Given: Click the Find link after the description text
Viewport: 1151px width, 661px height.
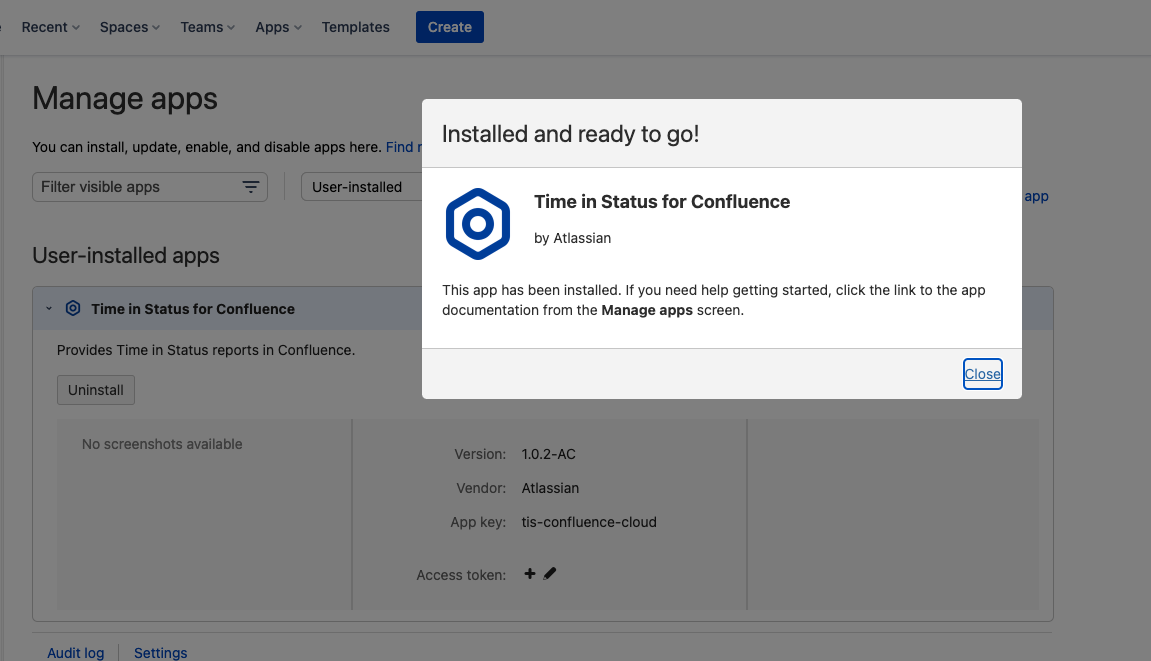Looking at the screenshot, I should (x=400, y=147).
